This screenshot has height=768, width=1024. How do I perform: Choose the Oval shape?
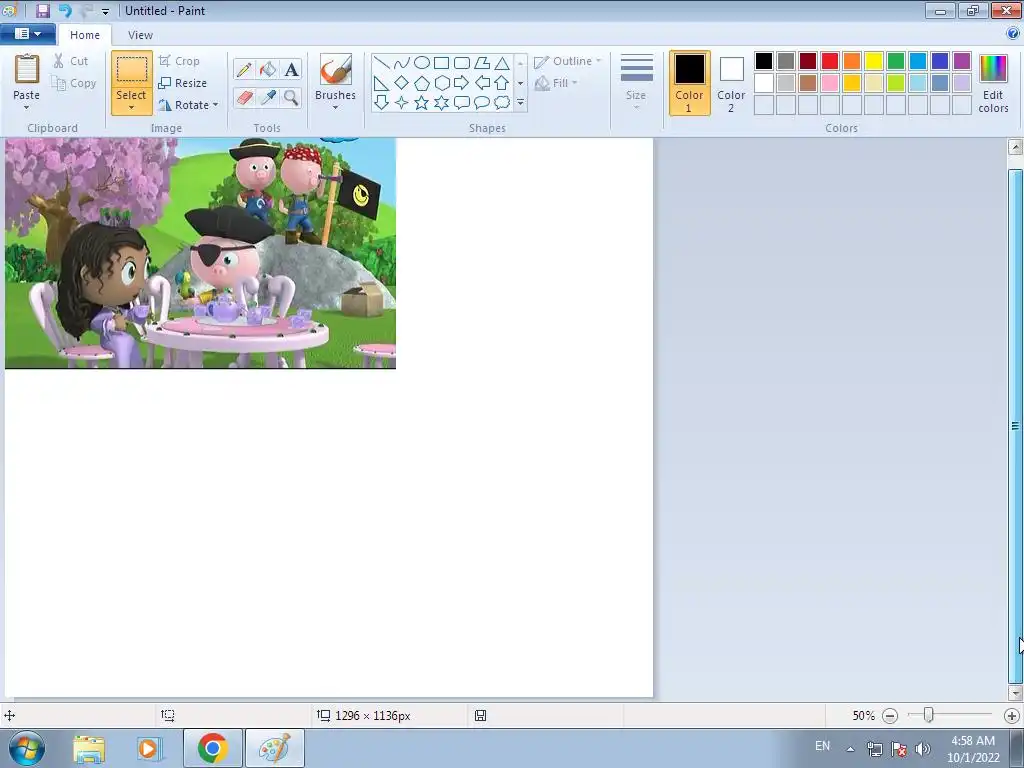[x=422, y=63]
